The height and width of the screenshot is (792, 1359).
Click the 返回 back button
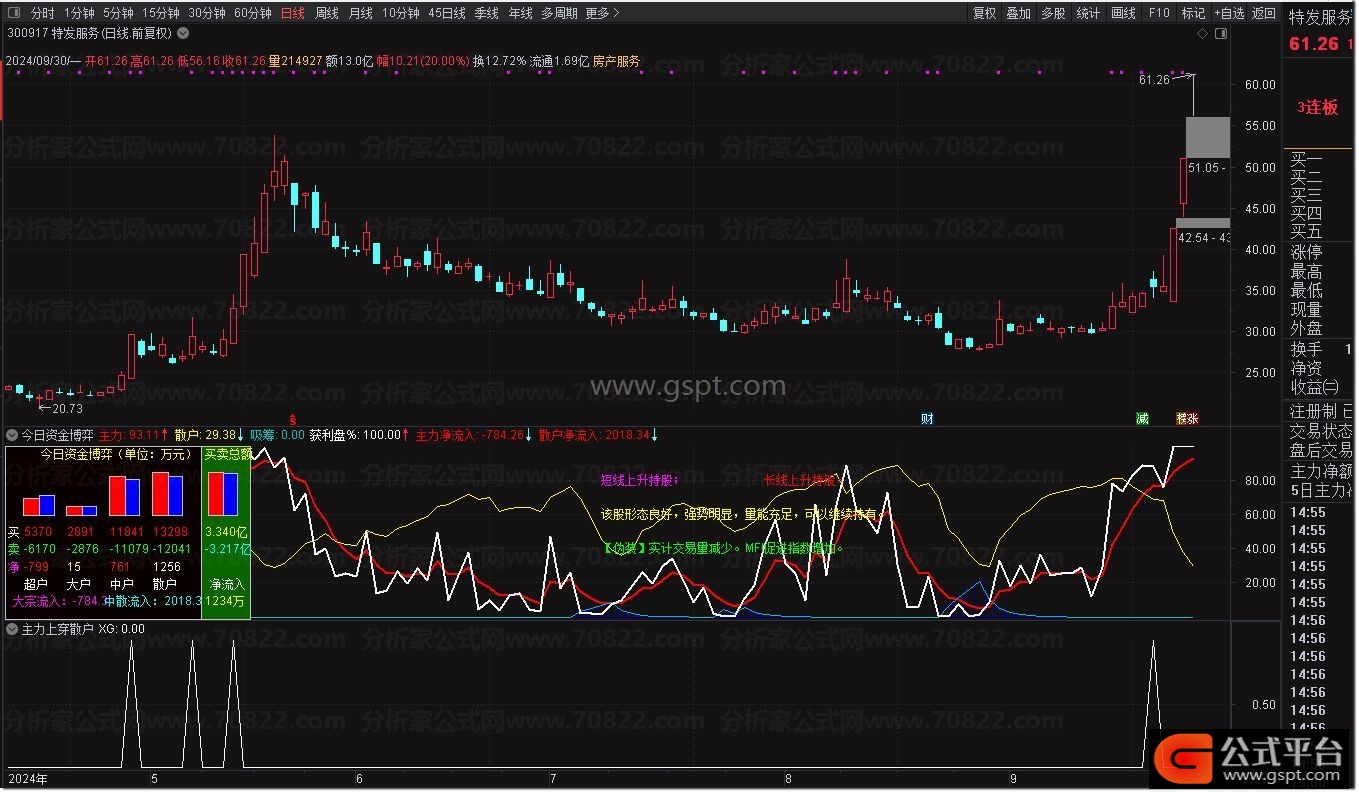point(1264,13)
